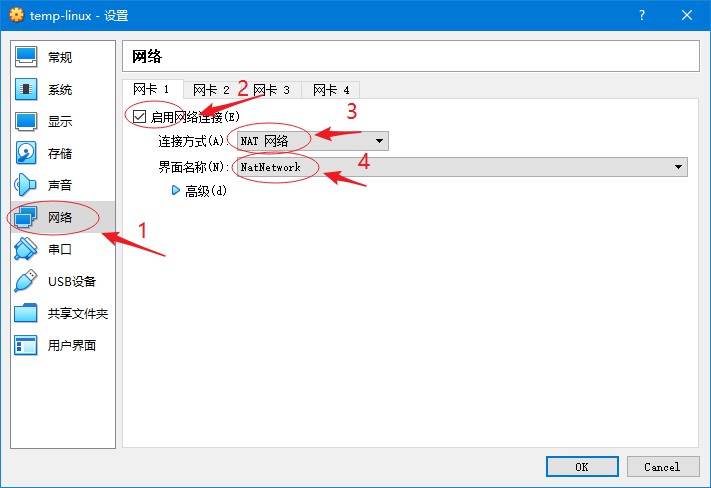The image size is (711, 488).
Task: Click the 用户界面 label in sidebar
Action: click(72, 346)
